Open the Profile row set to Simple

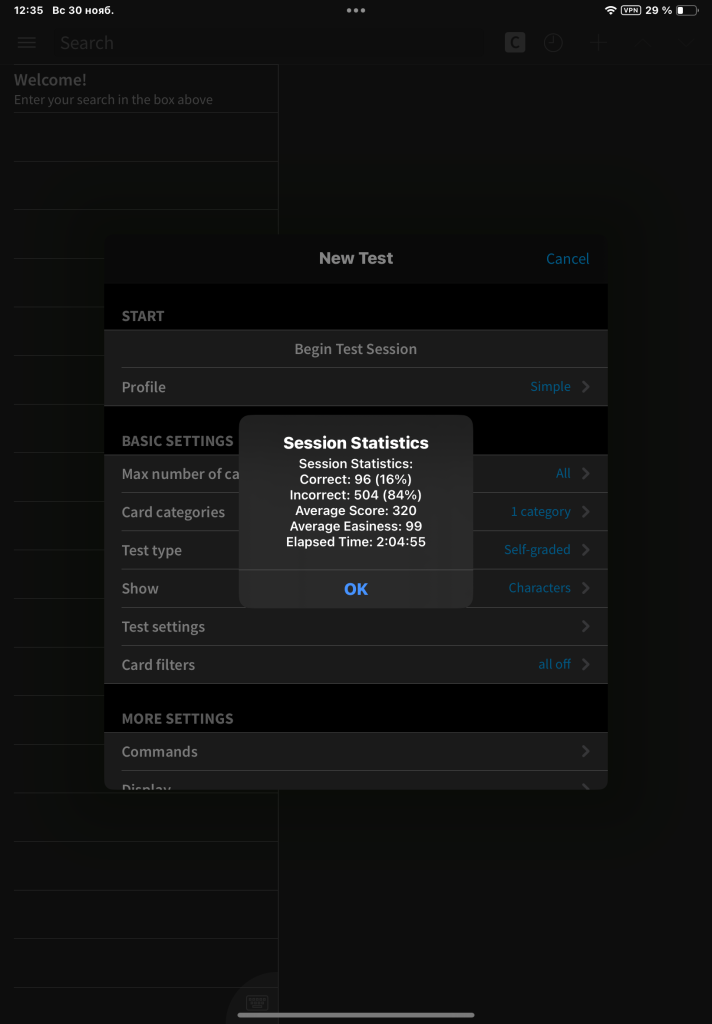click(355, 387)
